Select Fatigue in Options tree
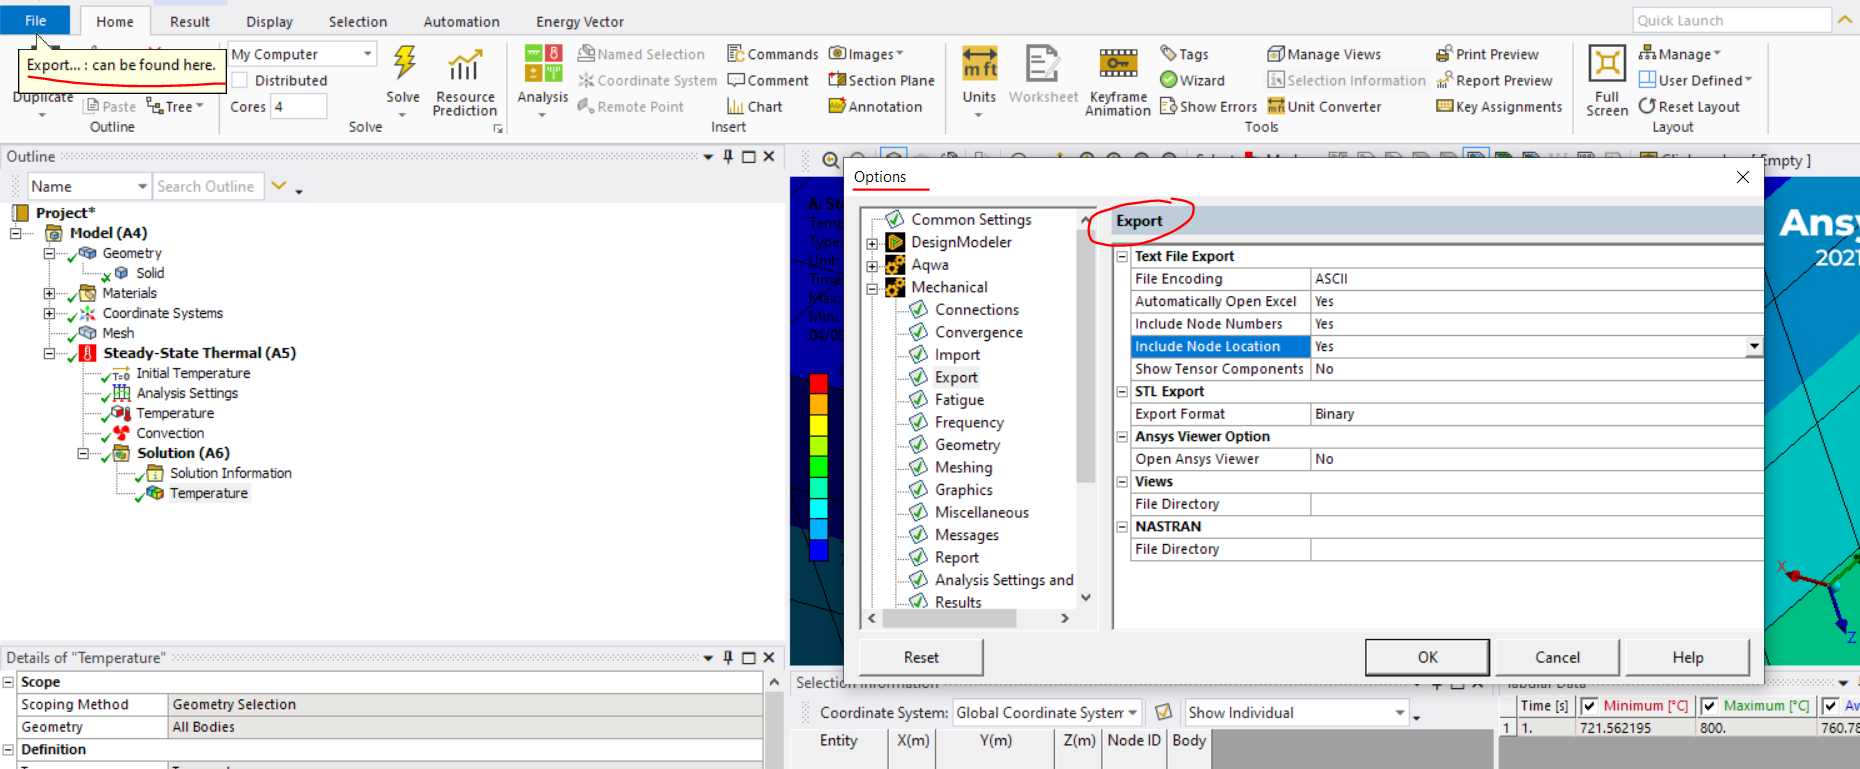 tap(959, 400)
